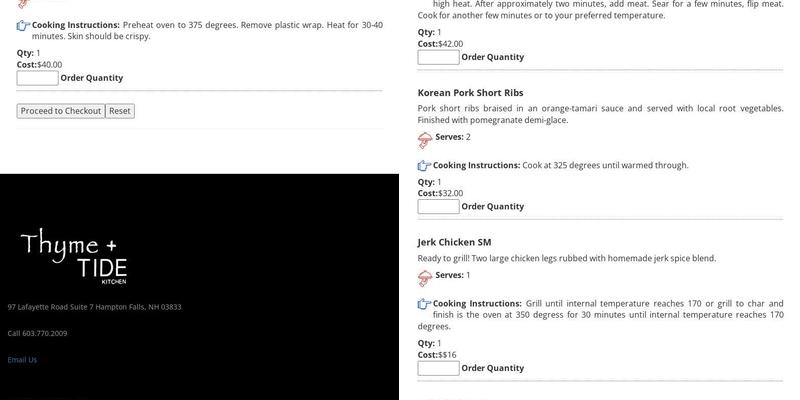Select the Jerk Chicken SM order quantity box
The width and height of the screenshot is (800, 400).
point(438,368)
